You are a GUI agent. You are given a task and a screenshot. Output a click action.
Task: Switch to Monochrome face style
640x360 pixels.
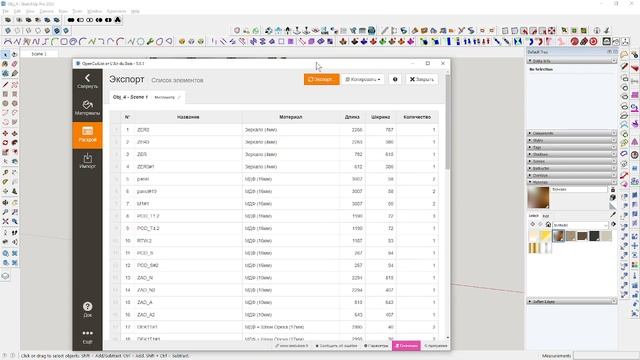pyautogui.click(x=66, y=31)
